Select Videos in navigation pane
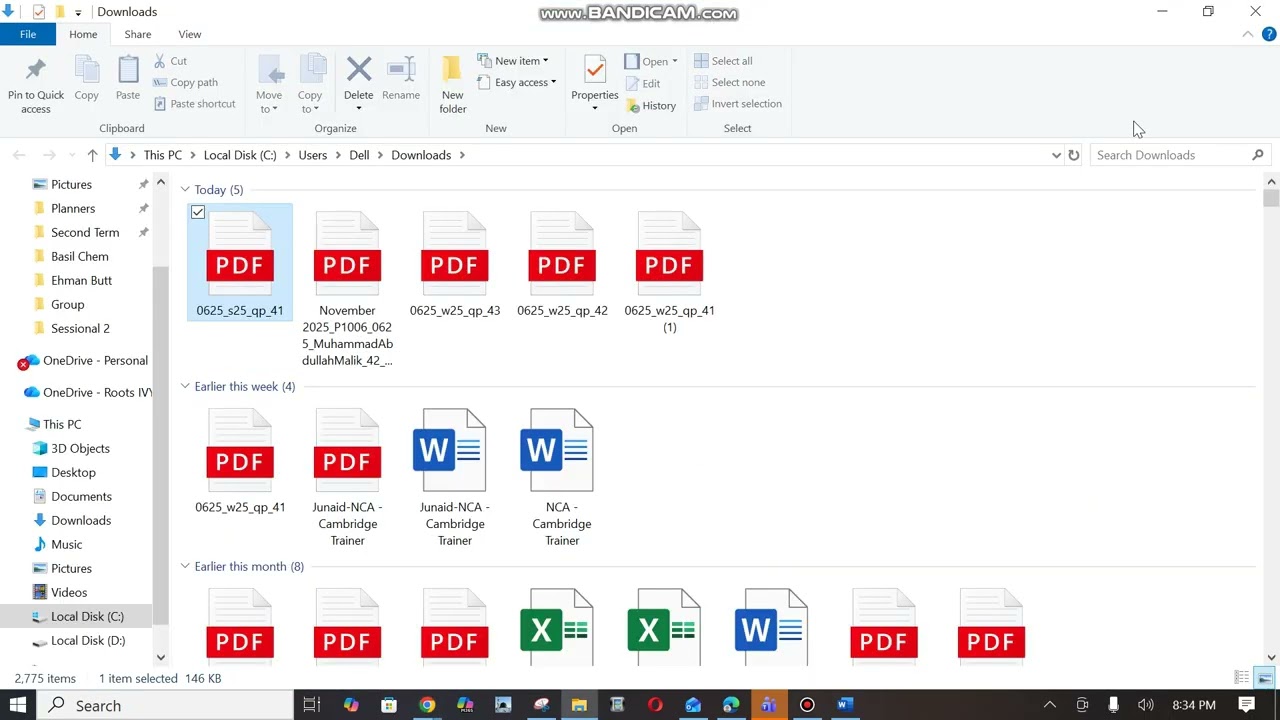Image resolution: width=1280 pixels, height=720 pixels. (69, 592)
